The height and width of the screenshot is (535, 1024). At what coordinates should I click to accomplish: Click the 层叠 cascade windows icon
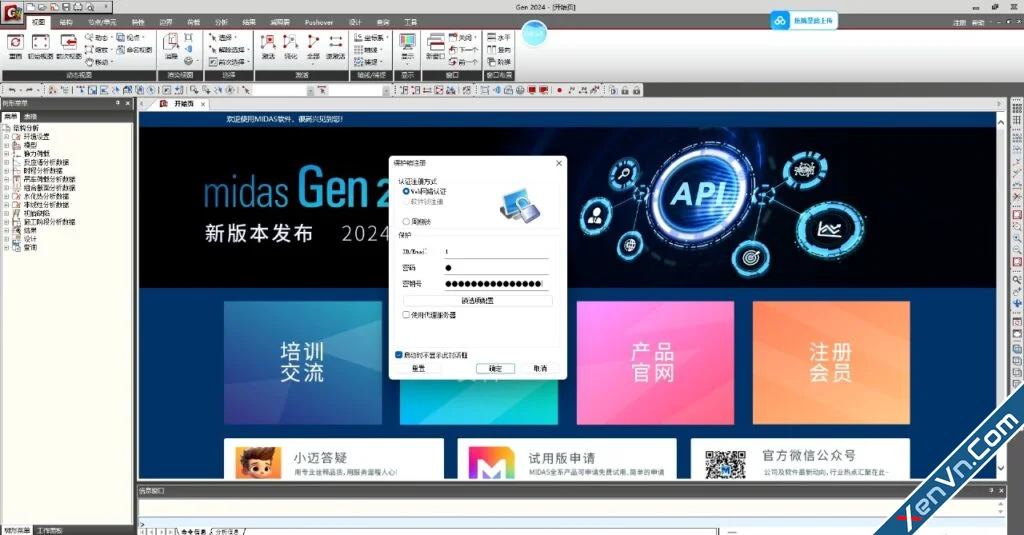[x=498, y=62]
